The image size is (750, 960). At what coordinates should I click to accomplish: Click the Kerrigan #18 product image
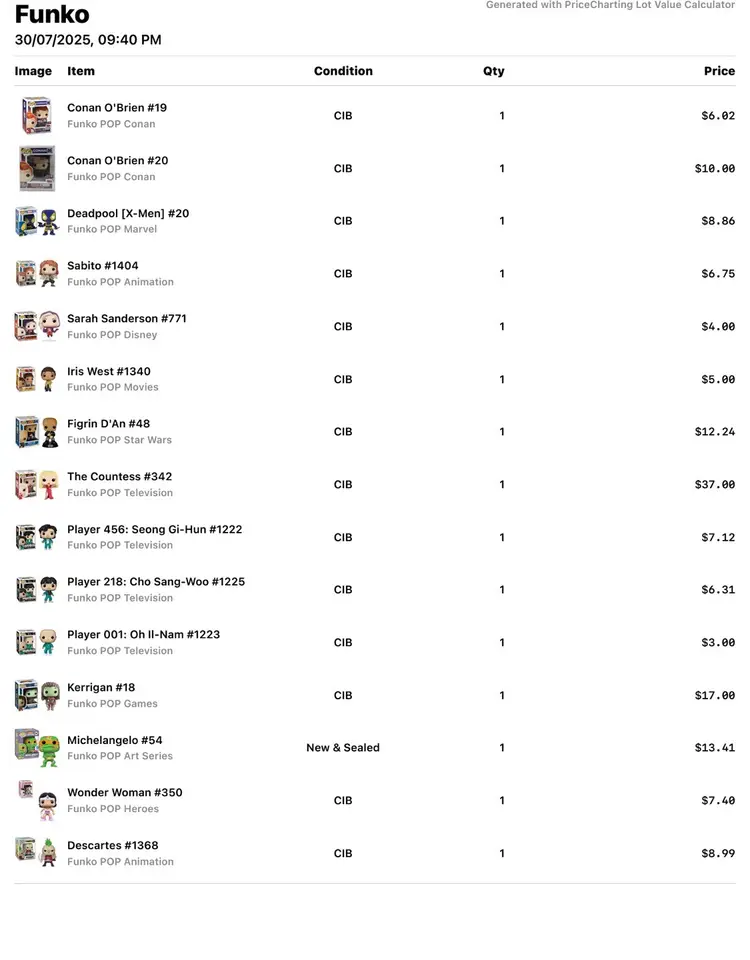point(36,695)
